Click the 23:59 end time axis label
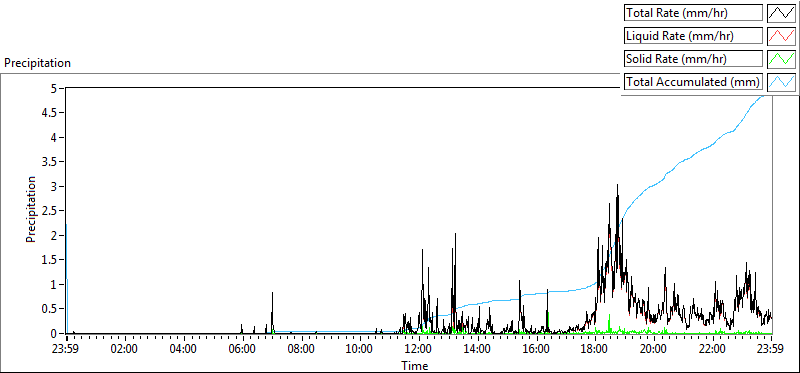 [x=771, y=350]
